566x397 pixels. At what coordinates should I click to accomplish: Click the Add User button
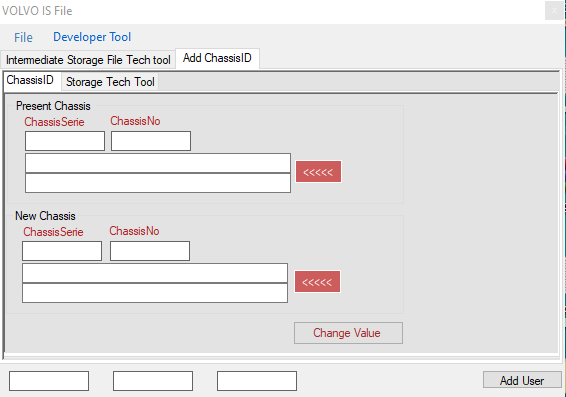coord(522,380)
